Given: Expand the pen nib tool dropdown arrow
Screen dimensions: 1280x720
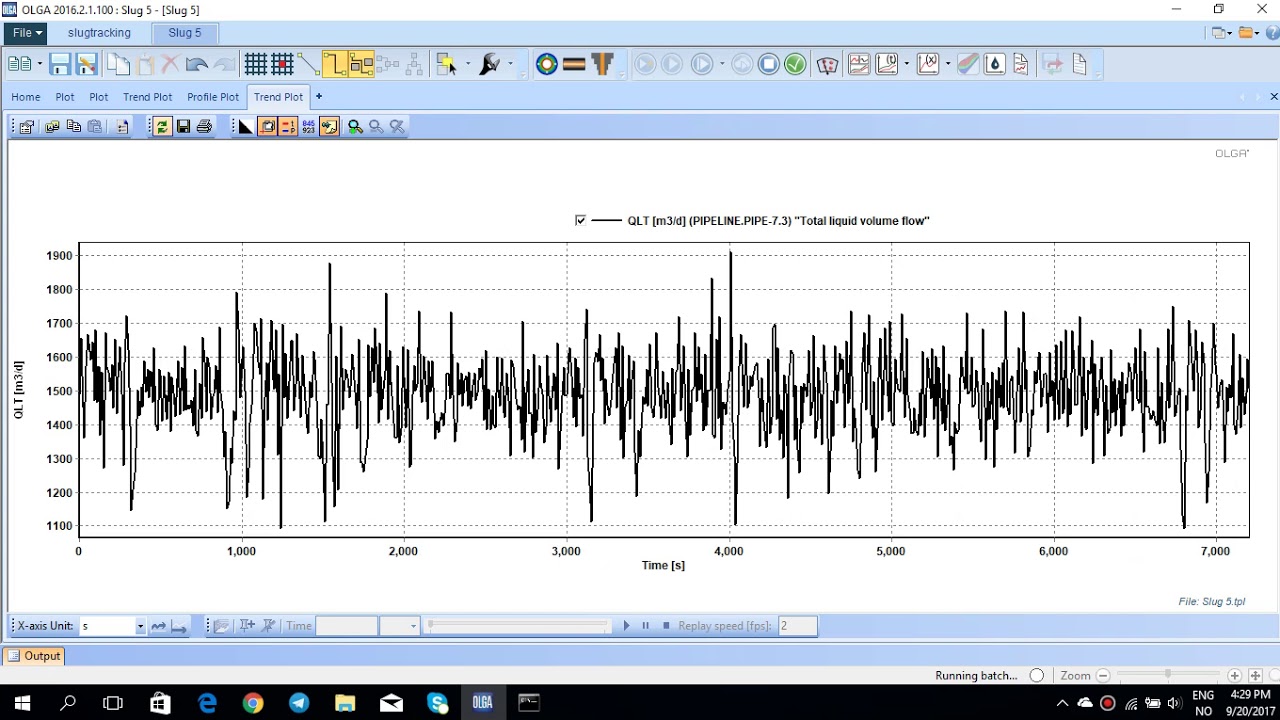Looking at the screenshot, I should click(x=510, y=65).
